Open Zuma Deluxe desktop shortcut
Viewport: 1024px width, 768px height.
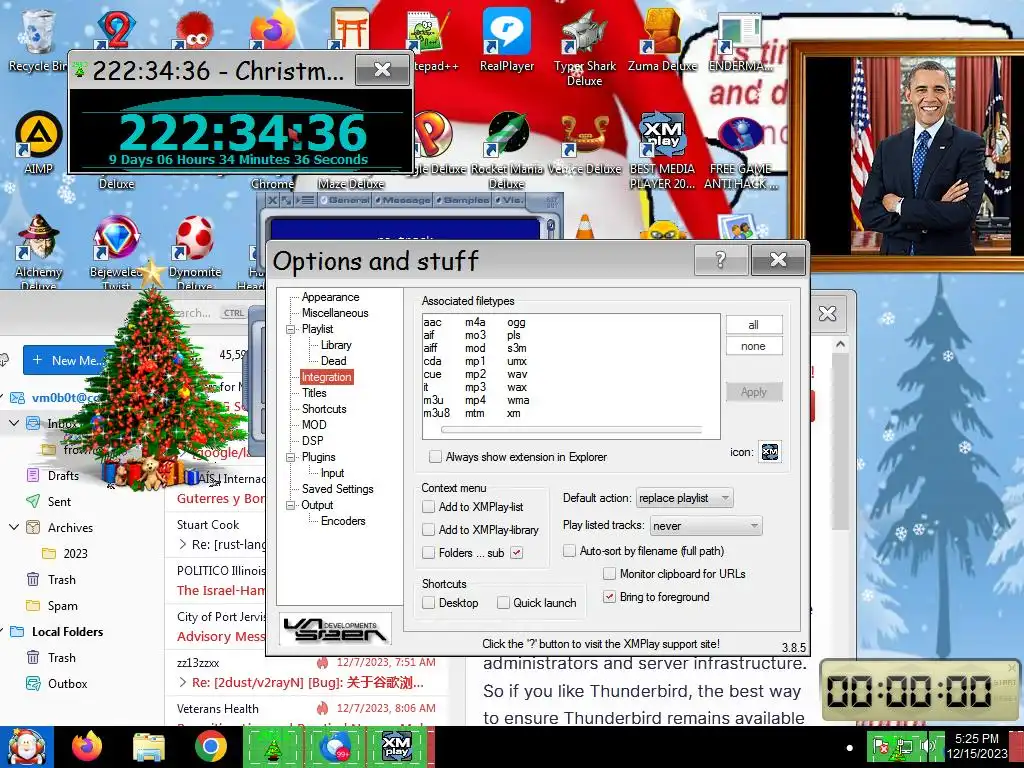coord(662,39)
